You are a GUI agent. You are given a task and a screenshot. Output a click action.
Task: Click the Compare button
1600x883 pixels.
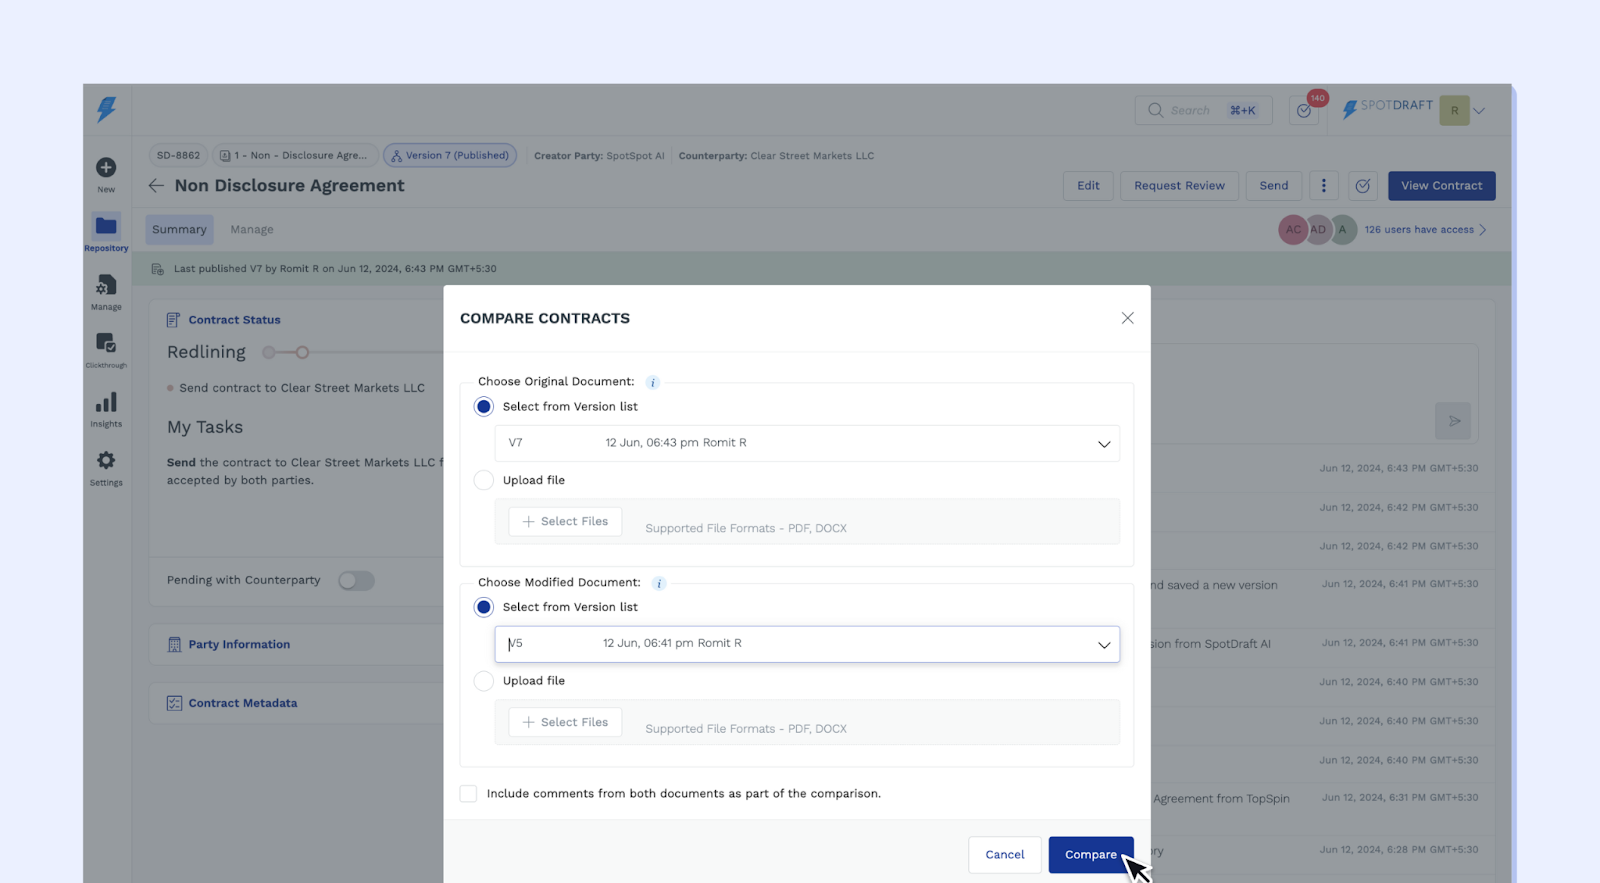pyautogui.click(x=1090, y=855)
